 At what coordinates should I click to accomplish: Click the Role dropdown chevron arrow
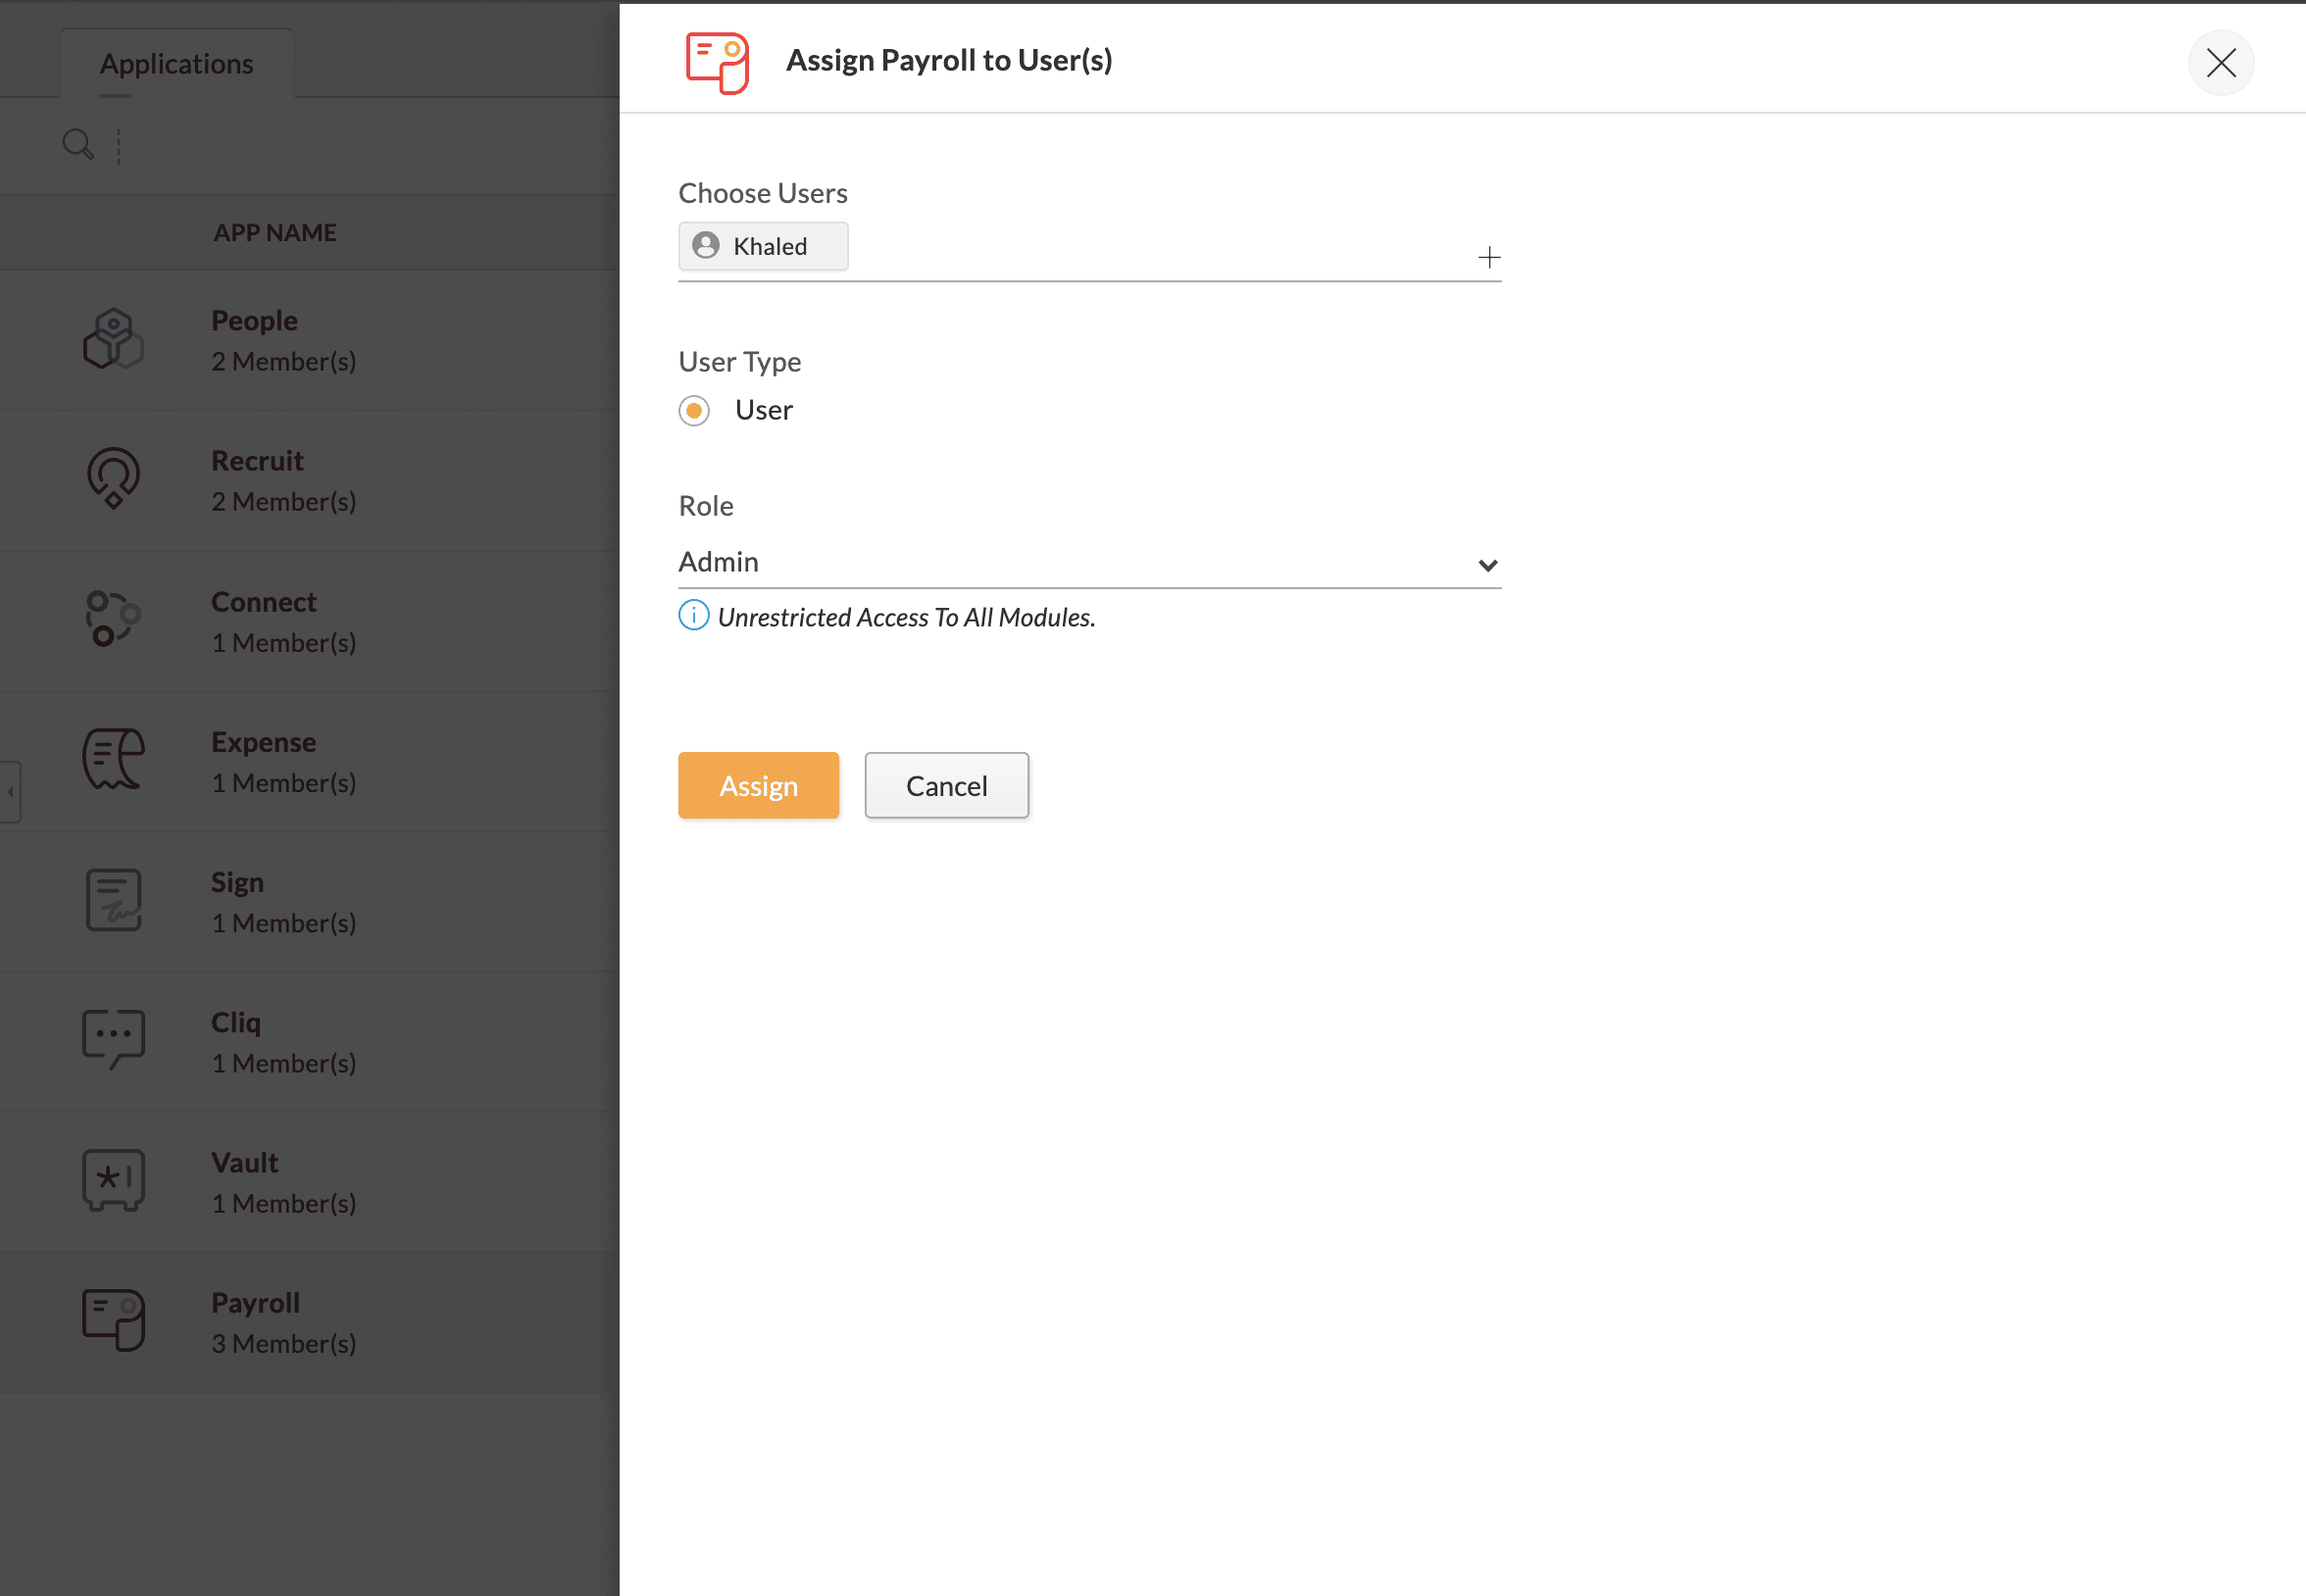[x=1487, y=566]
